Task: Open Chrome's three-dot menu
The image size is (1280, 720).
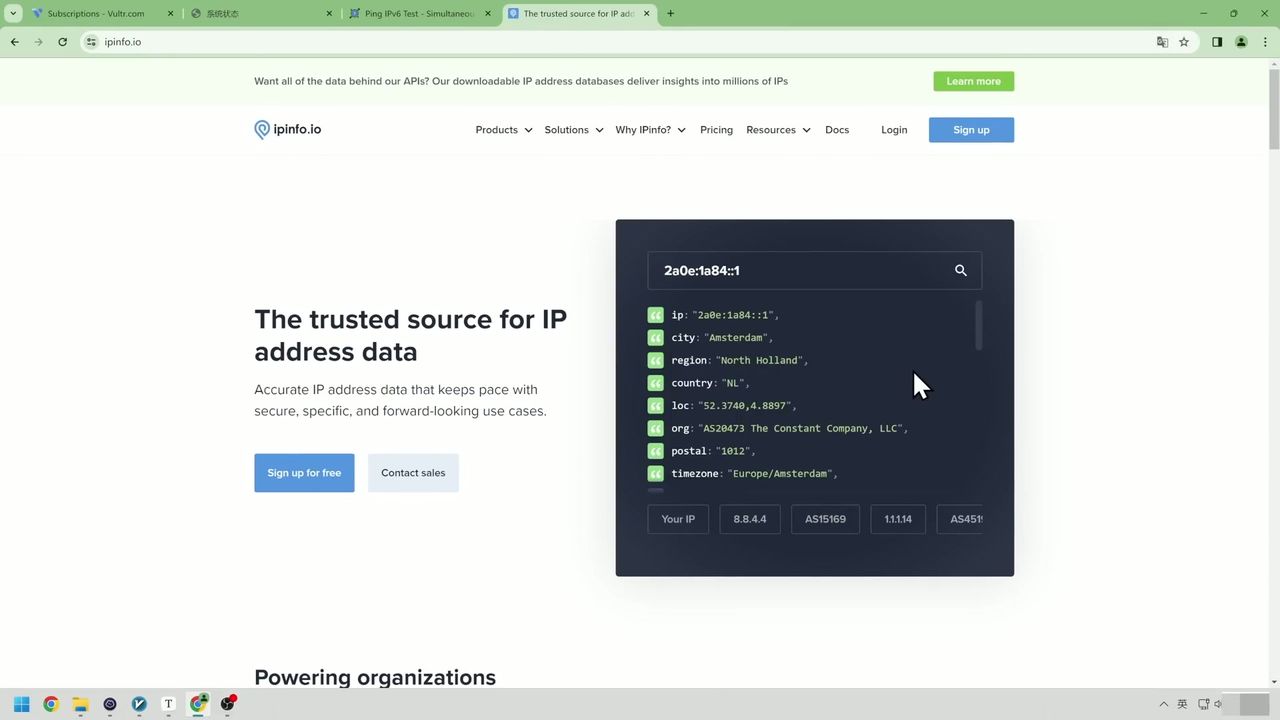Action: coord(1264,42)
